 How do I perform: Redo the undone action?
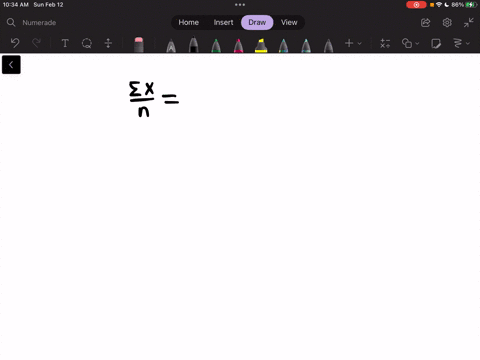[36, 43]
